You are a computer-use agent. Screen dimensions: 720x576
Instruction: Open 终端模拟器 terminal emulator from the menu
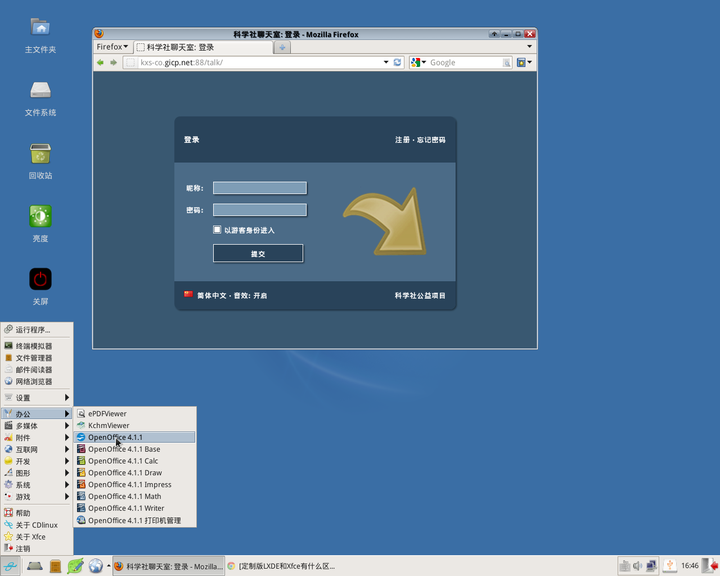(37, 346)
